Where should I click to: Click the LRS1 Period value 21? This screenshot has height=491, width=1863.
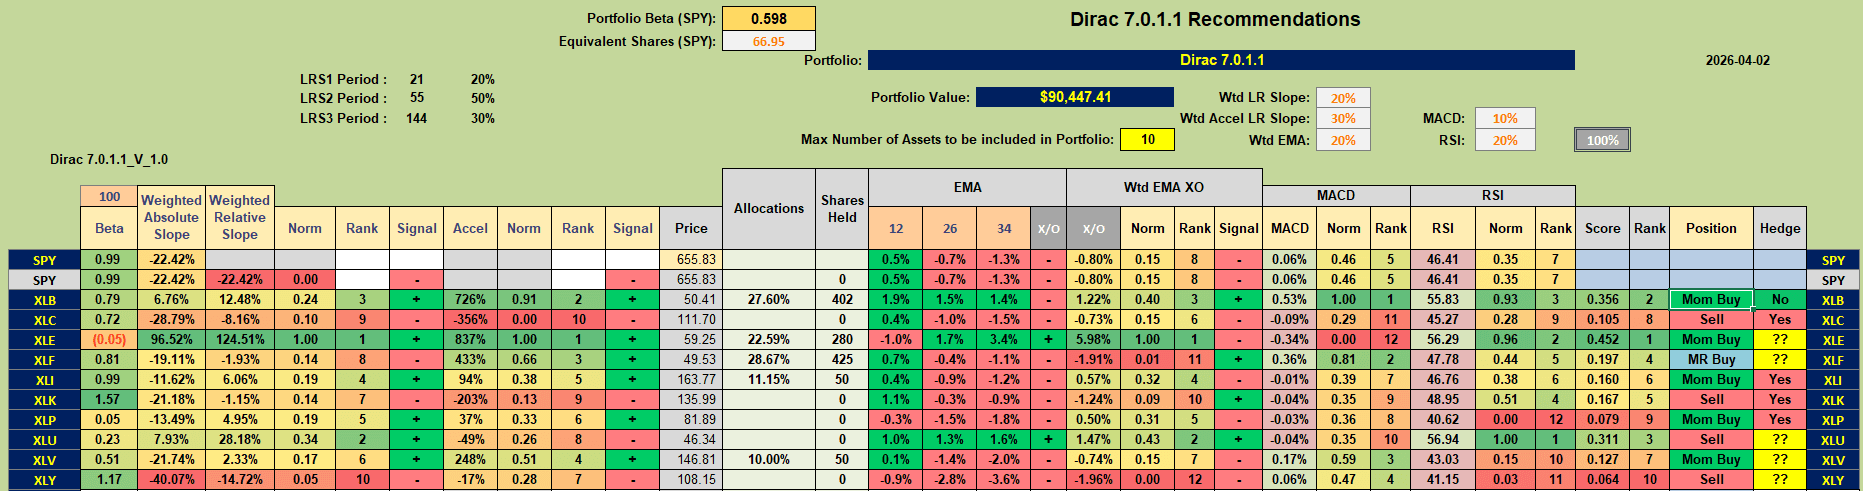coord(416,79)
